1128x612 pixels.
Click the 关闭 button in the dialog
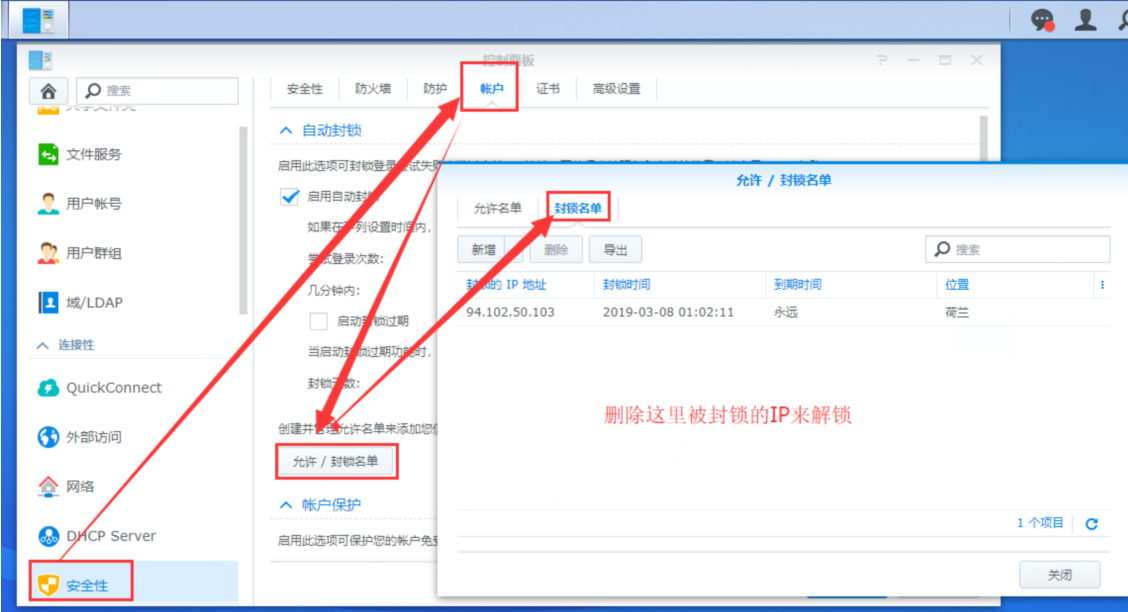pyautogui.click(x=1059, y=575)
